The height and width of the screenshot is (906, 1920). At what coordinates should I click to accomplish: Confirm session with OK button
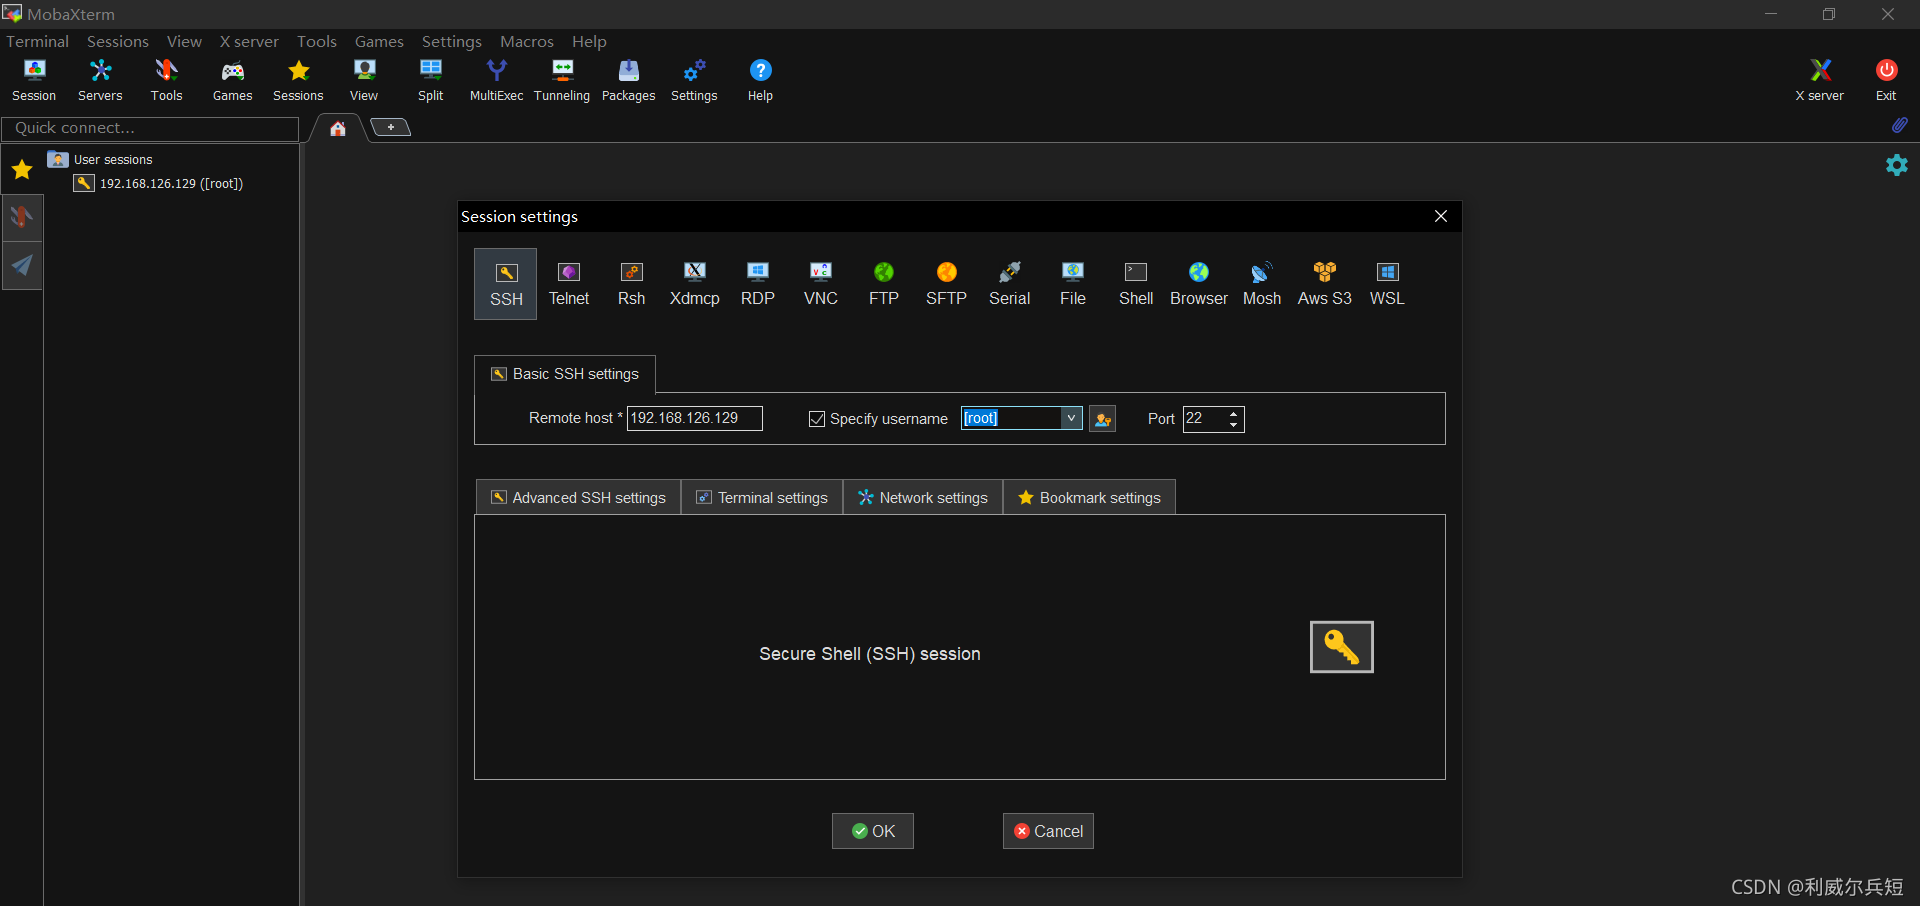tap(873, 831)
